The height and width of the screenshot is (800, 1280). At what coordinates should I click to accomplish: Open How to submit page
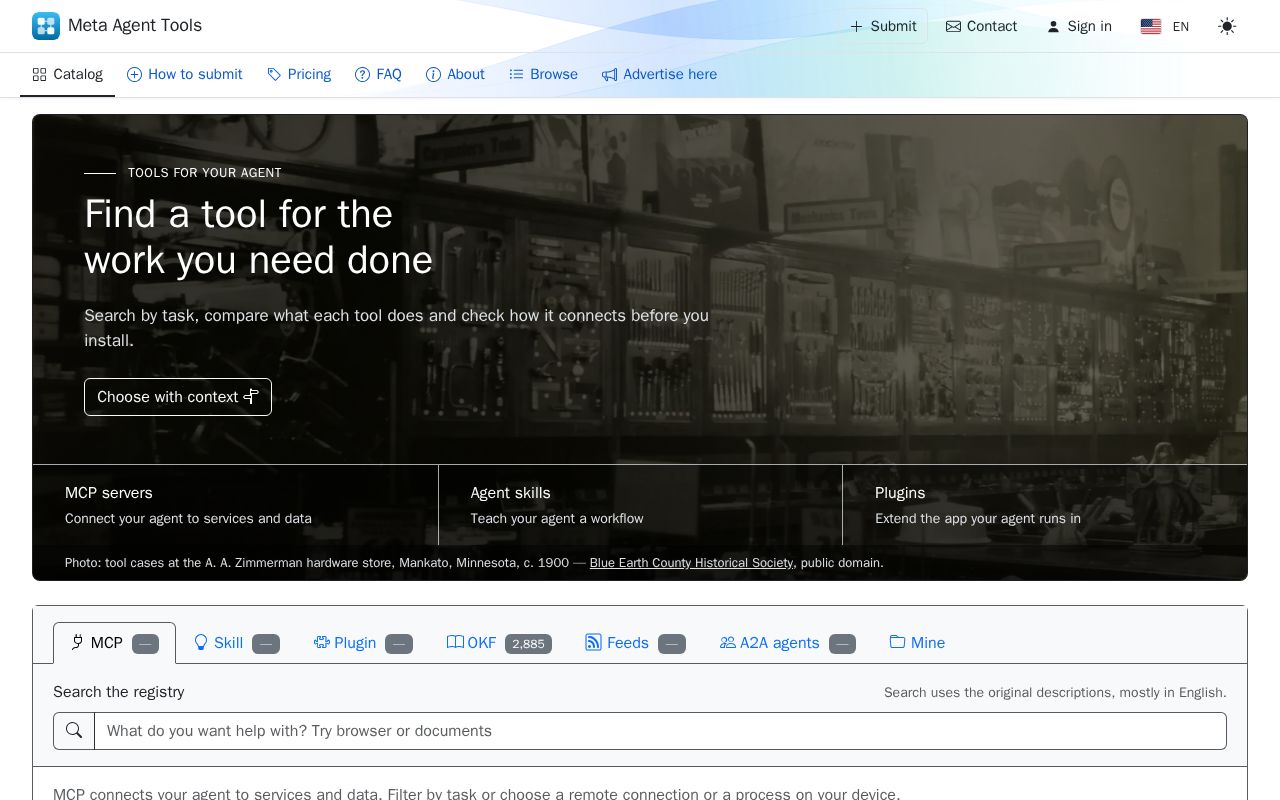click(185, 74)
